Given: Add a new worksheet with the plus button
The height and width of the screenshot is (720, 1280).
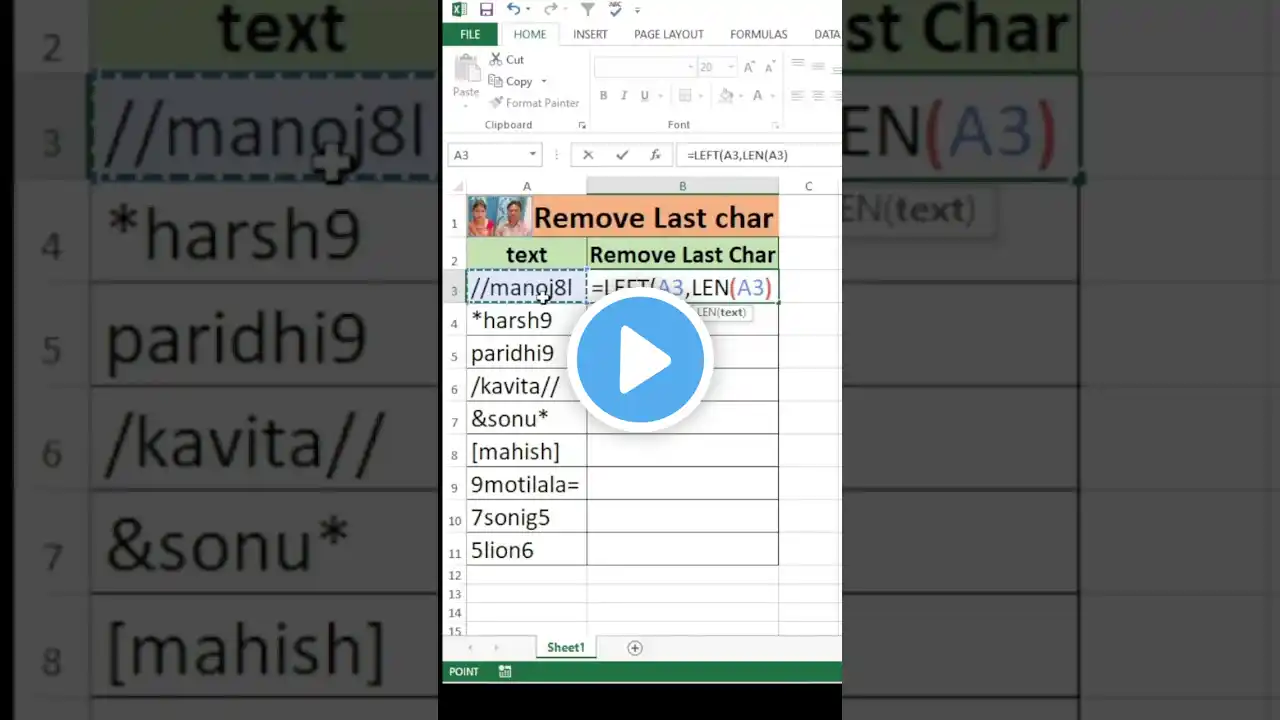Looking at the screenshot, I should tap(634, 647).
